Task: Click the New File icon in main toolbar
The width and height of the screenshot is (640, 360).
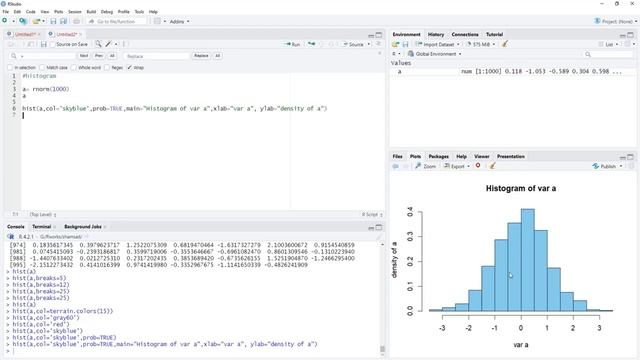Action: pyautogui.click(x=5, y=21)
